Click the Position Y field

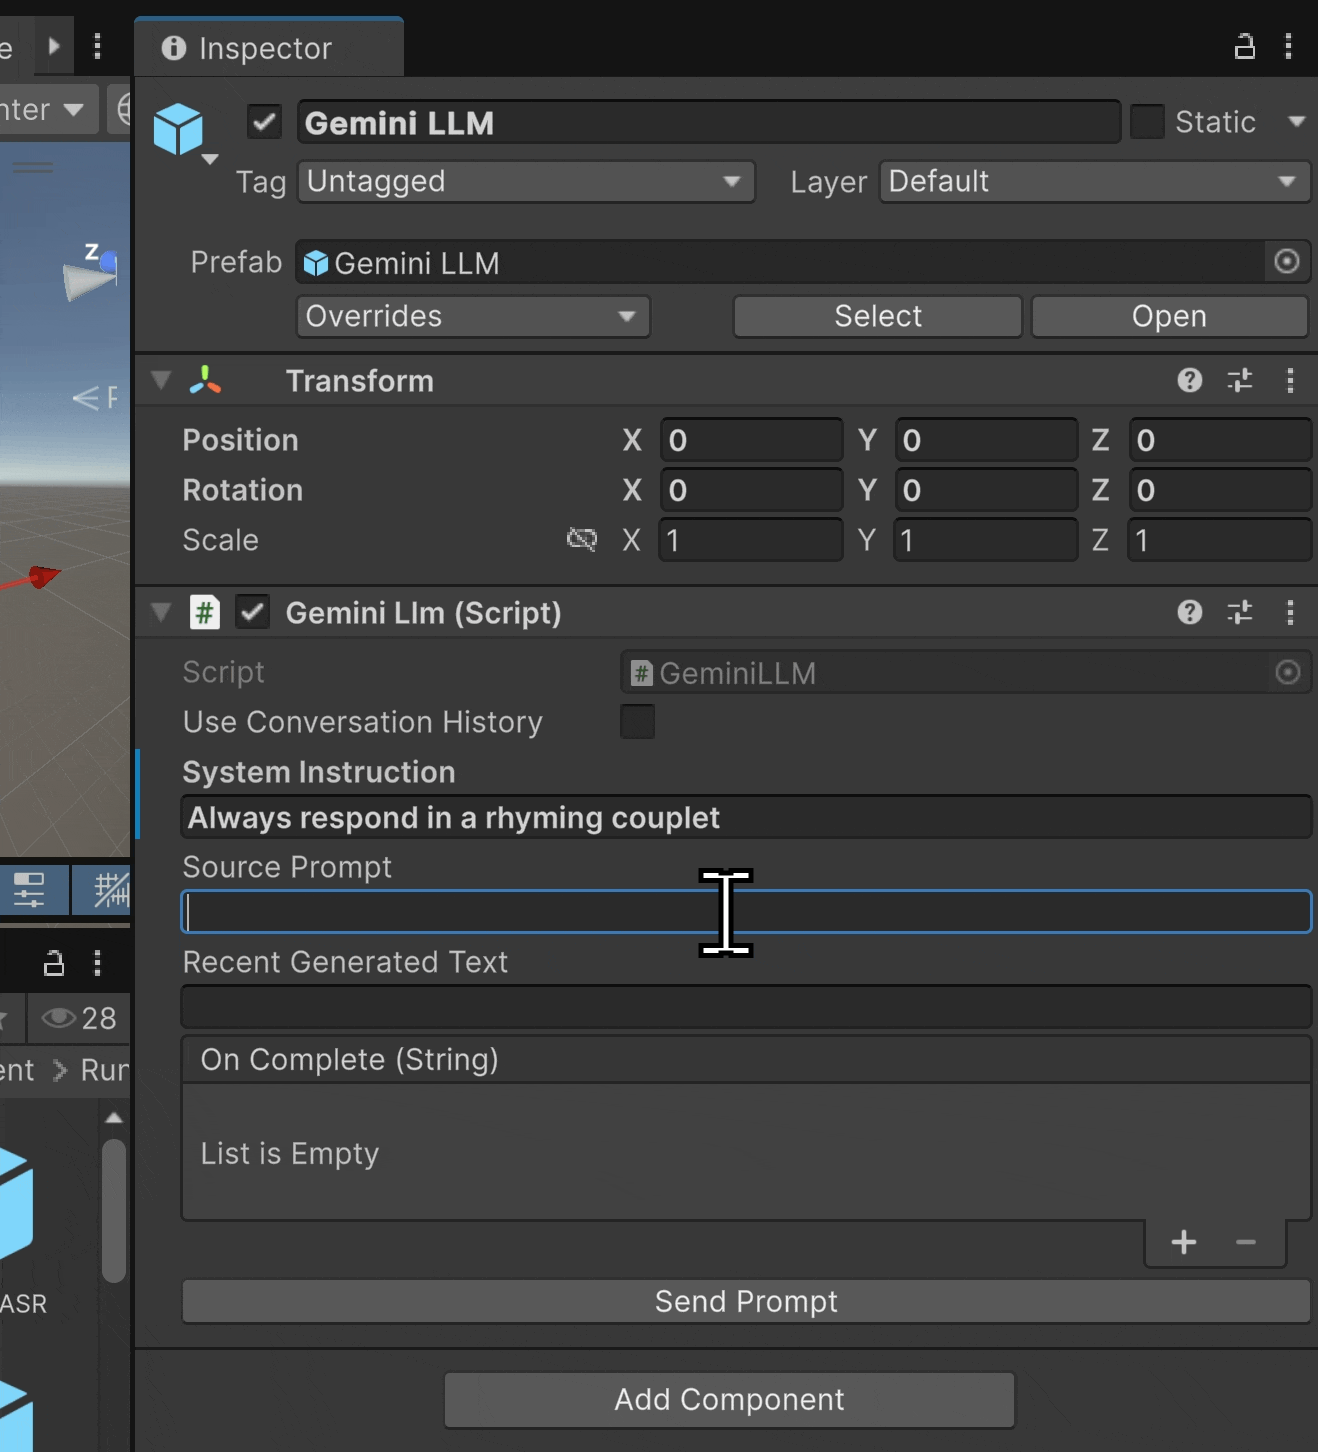point(986,440)
